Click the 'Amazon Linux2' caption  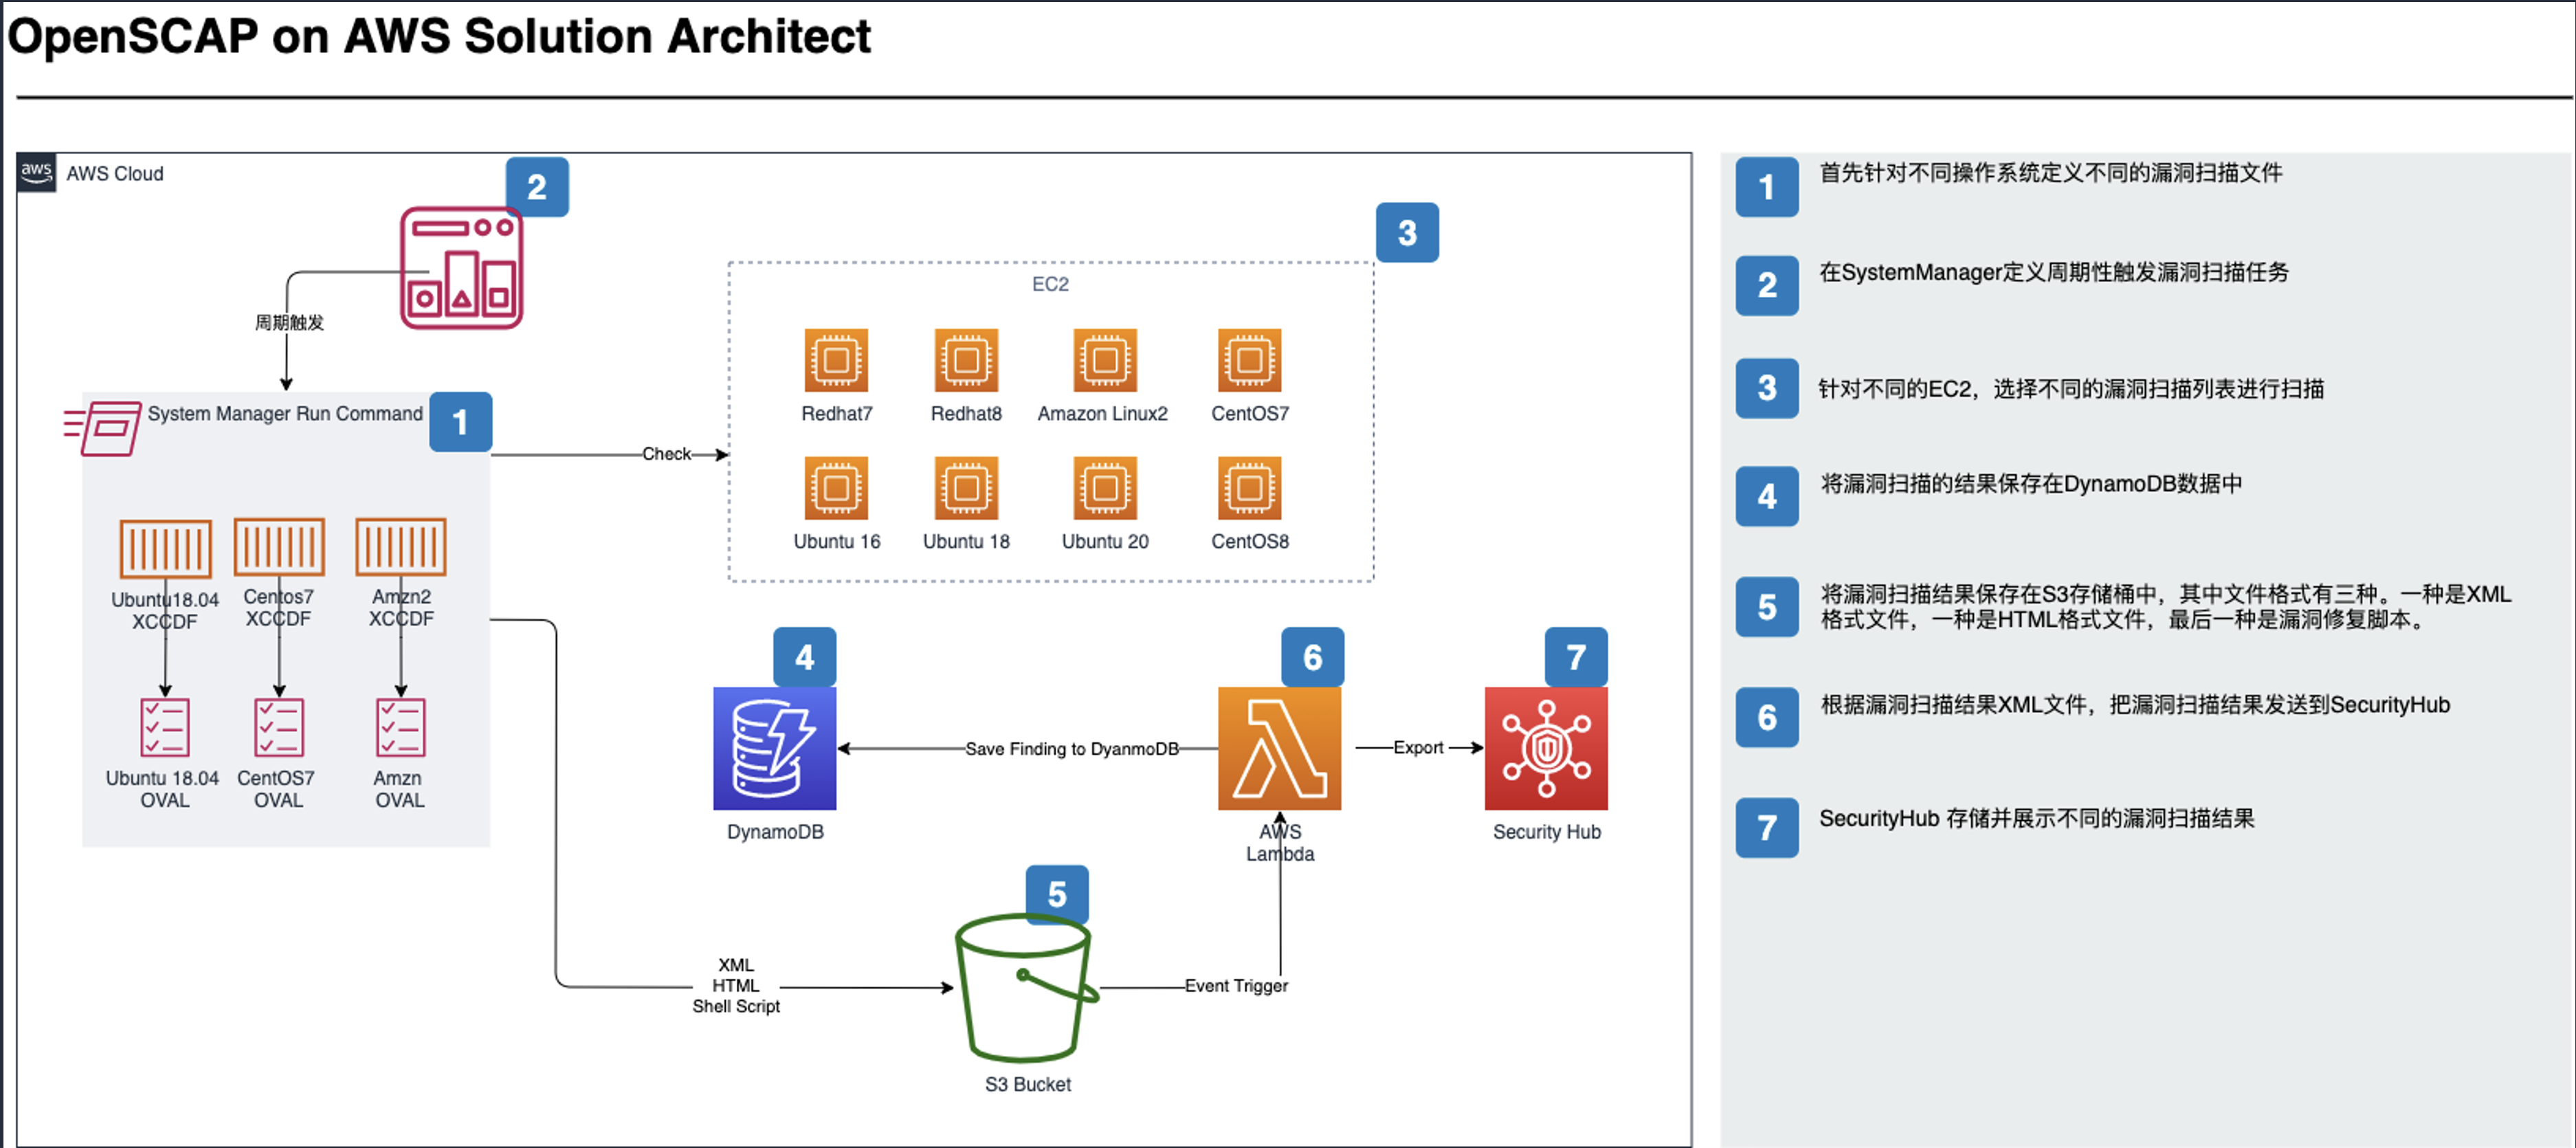[1102, 414]
